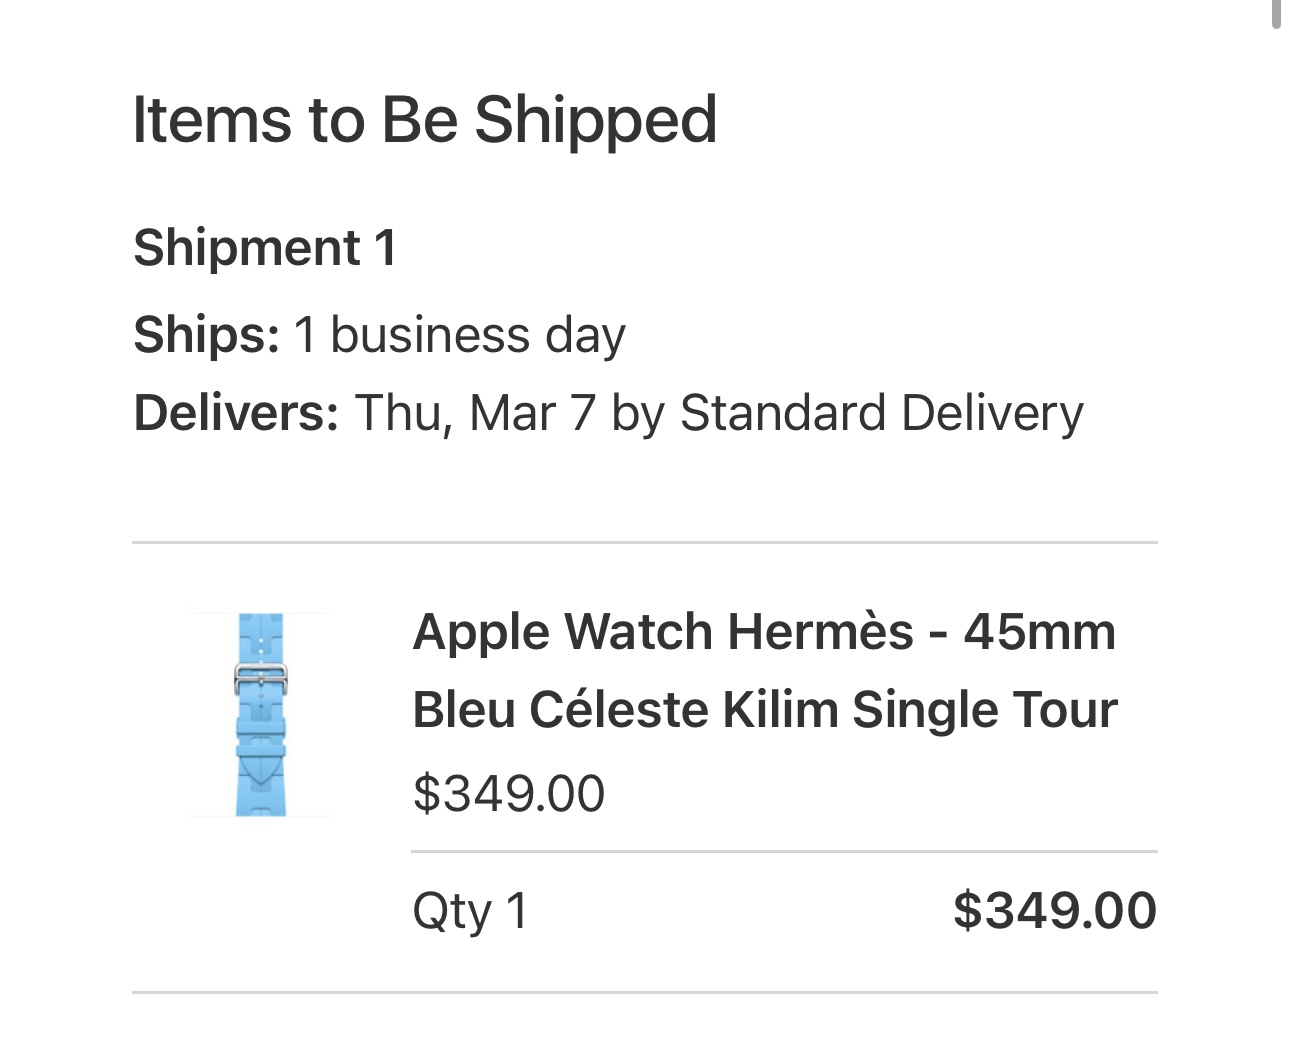Viewport: 1290px width, 1060px height.
Task: Click the 1 business day text
Action: 459,334
